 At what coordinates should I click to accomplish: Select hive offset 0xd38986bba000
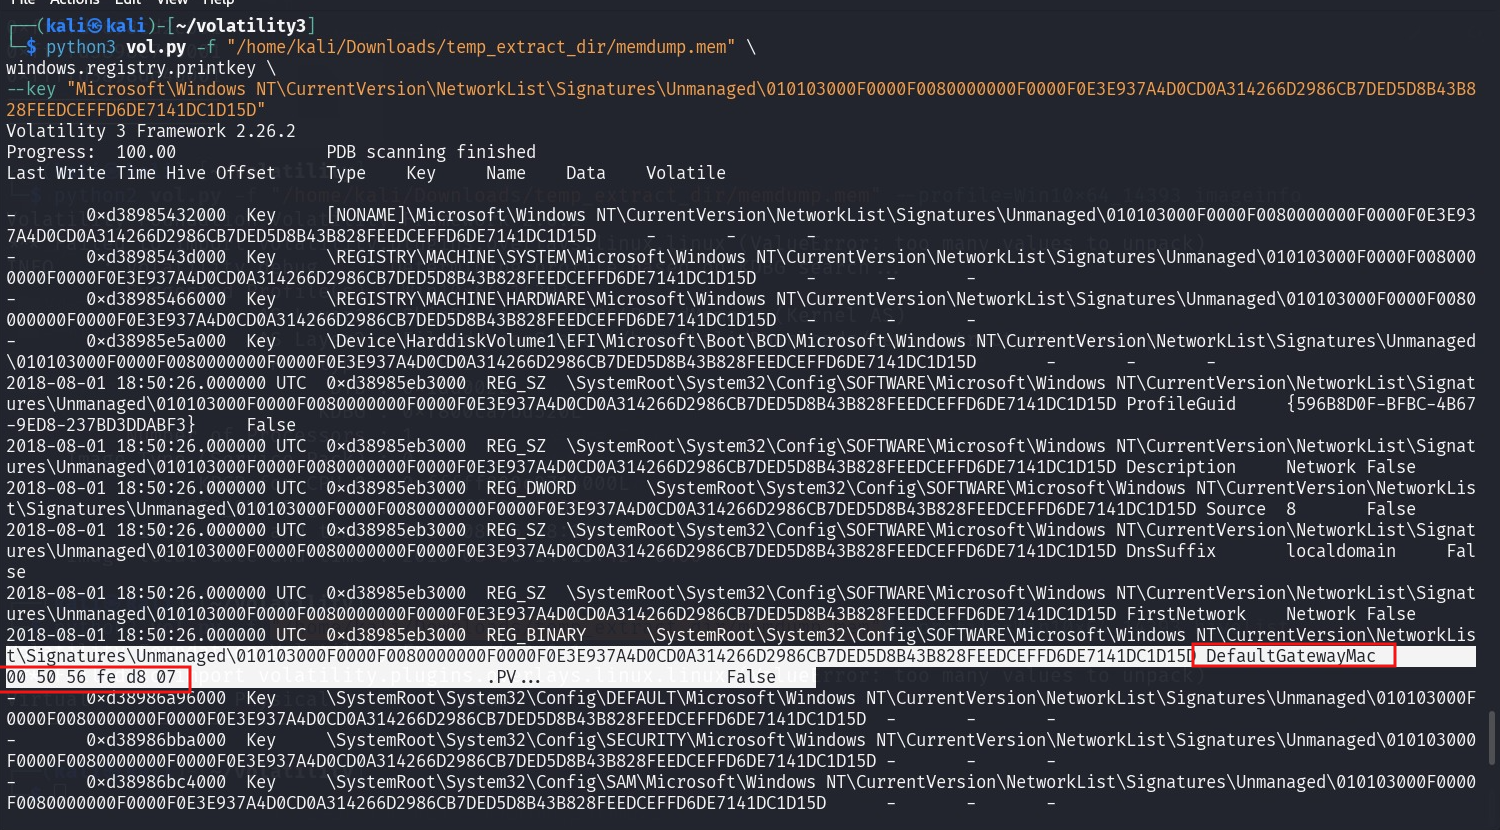point(156,740)
